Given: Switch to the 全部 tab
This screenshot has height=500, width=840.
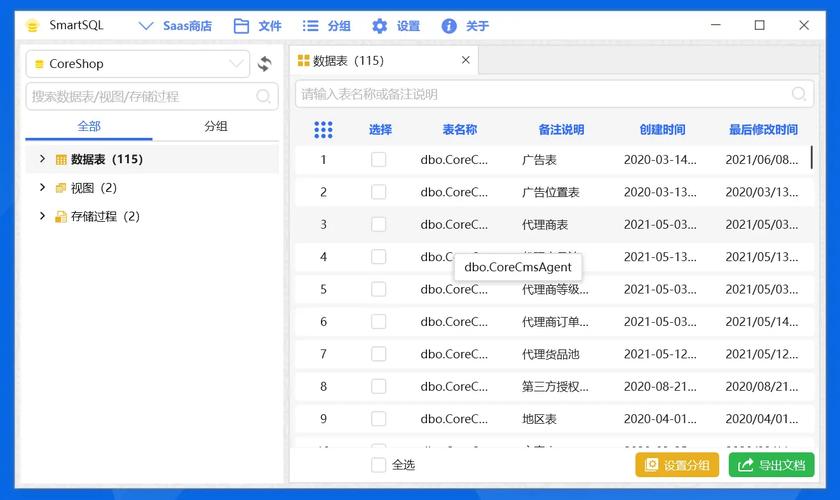Looking at the screenshot, I should pyautogui.click(x=89, y=126).
